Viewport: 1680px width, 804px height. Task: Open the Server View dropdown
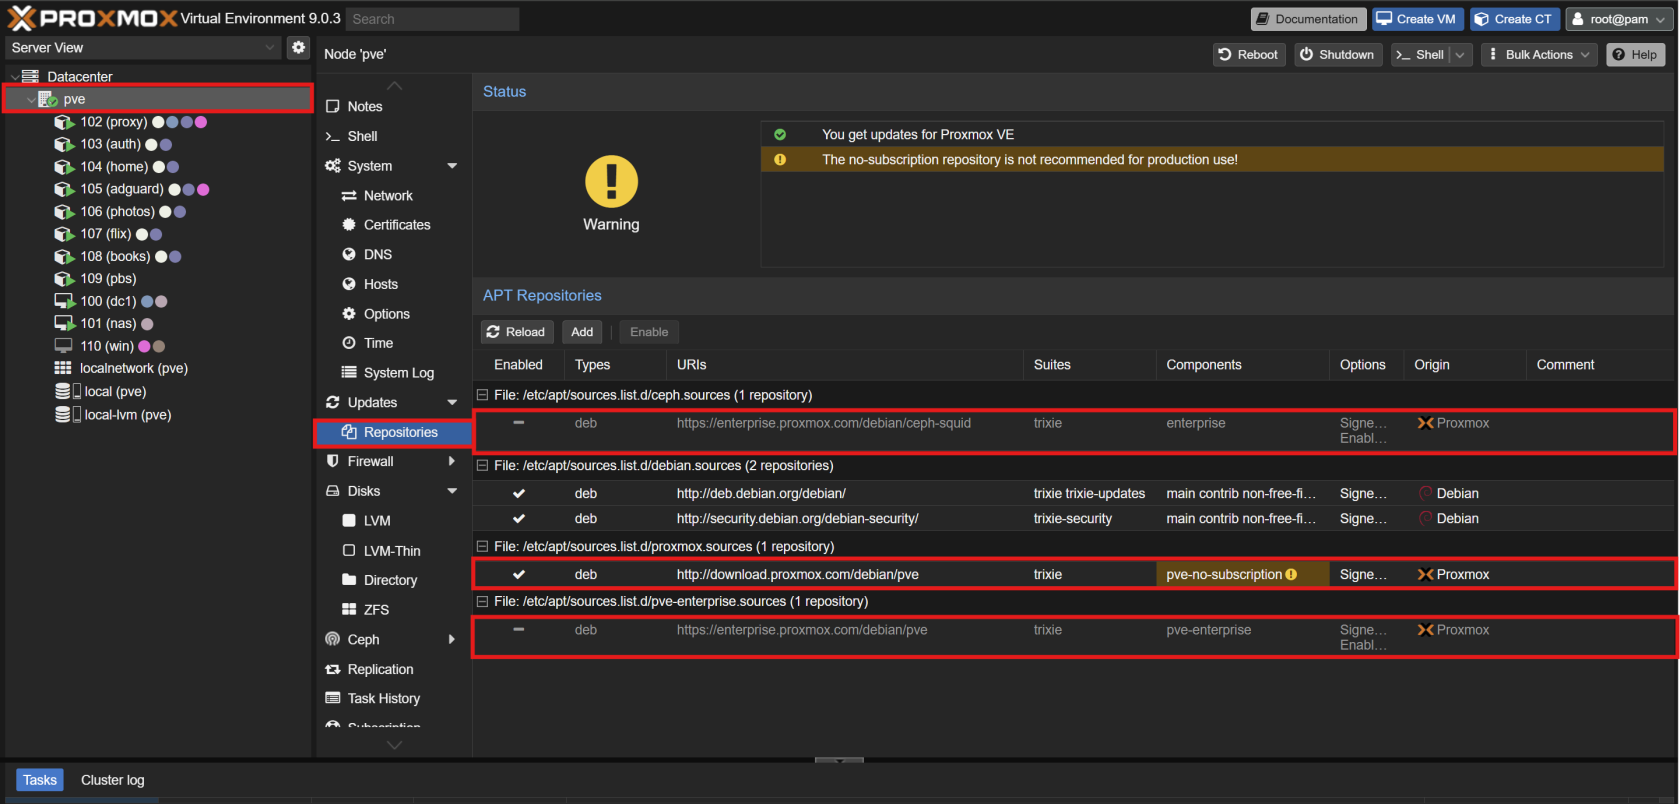tap(143, 48)
